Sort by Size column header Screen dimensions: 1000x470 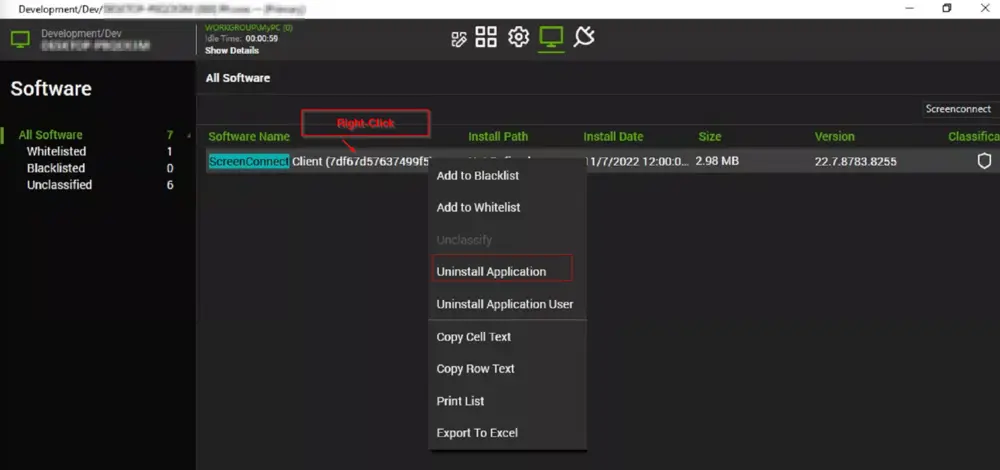click(710, 136)
